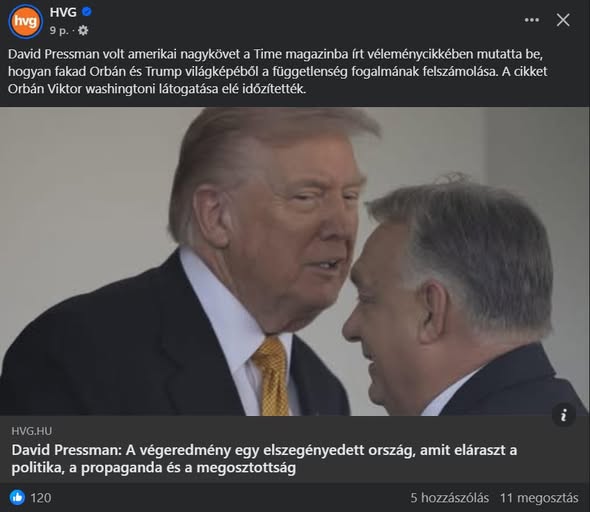This screenshot has width=590, height=512.
Task: Click the post caption starting 'David Pressman volt'
Action: (278, 71)
